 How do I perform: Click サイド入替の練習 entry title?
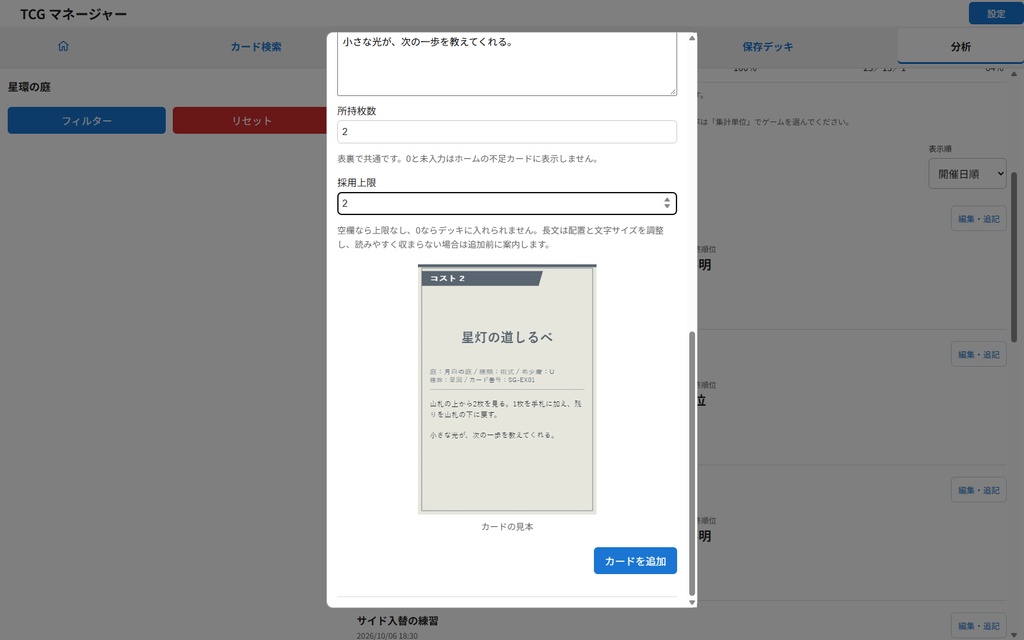click(x=398, y=621)
